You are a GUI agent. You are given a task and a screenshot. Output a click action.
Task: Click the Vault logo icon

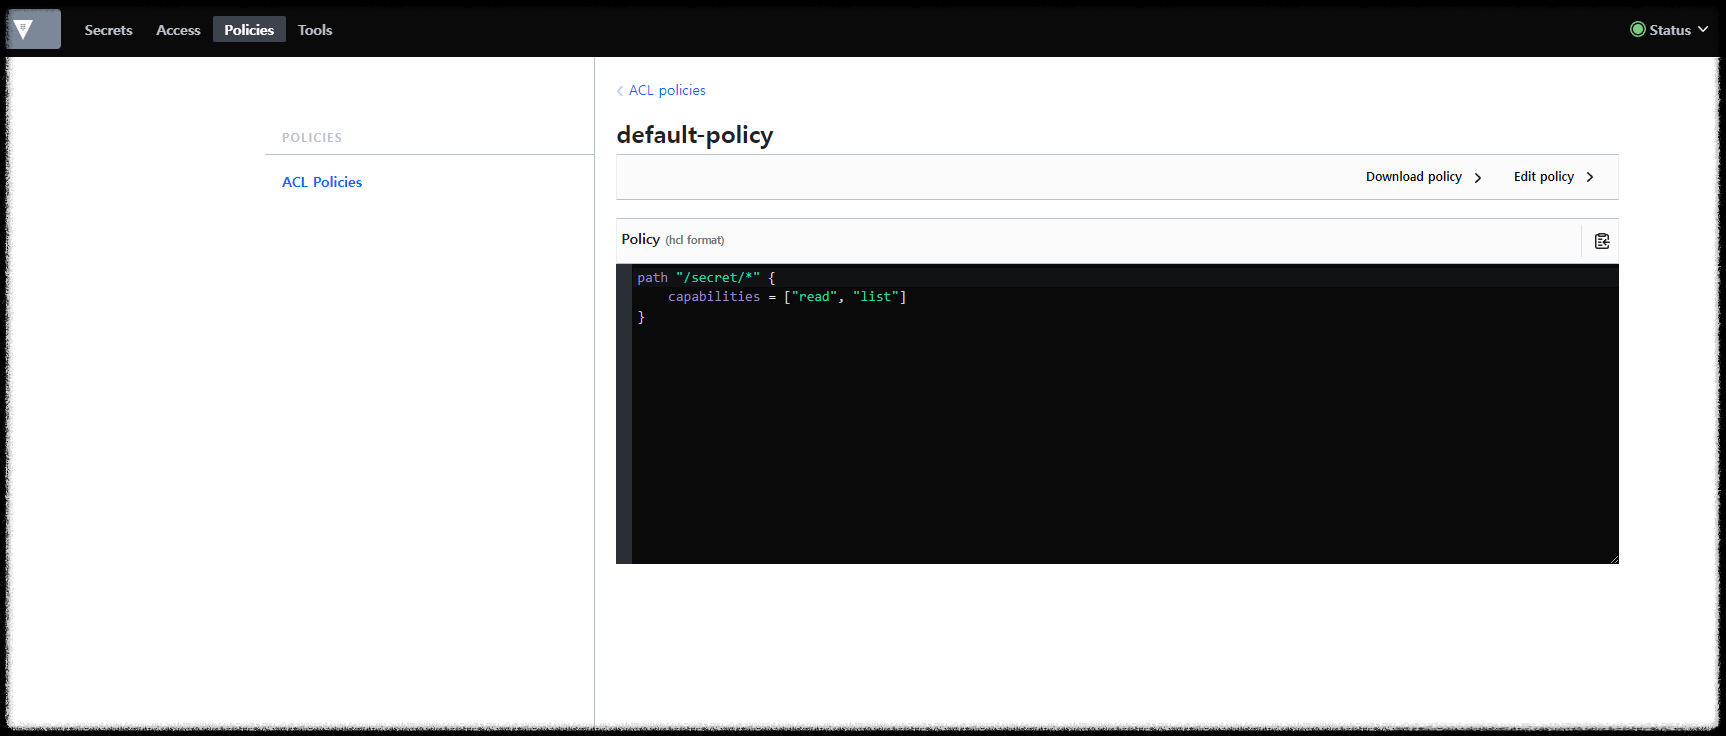point(34,29)
